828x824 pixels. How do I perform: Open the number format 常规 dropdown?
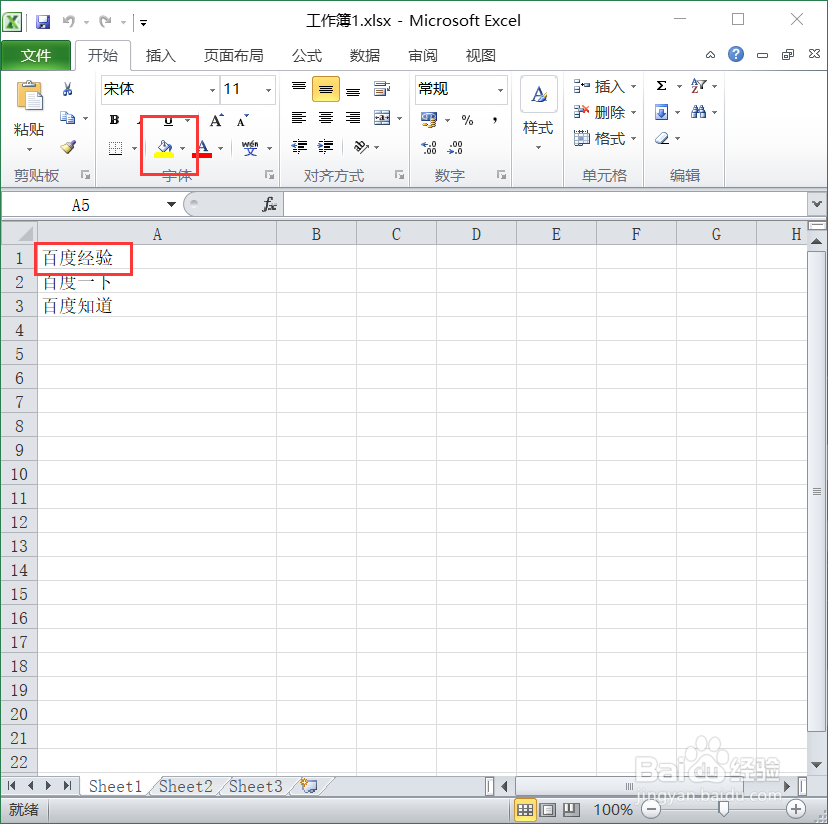(x=500, y=90)
